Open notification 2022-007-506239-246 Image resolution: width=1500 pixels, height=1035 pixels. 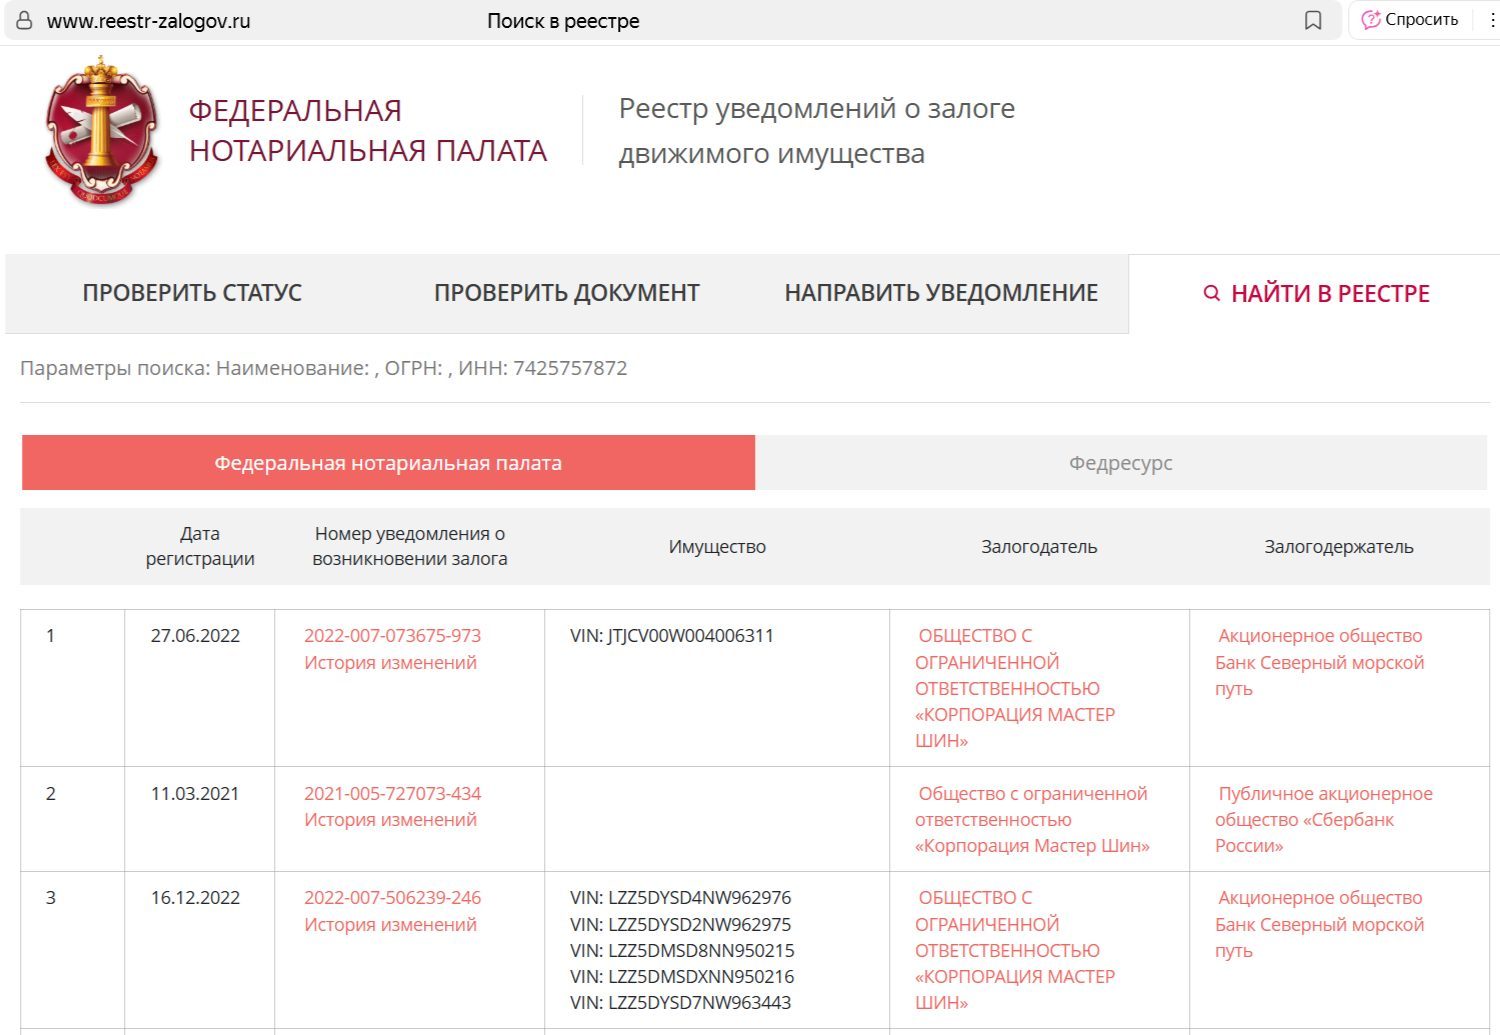point(392,898)
